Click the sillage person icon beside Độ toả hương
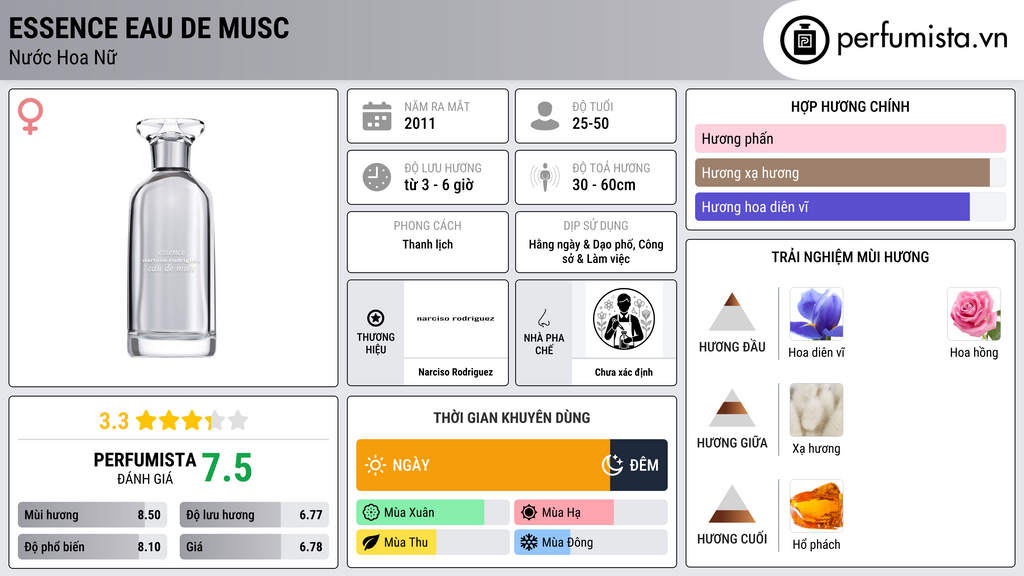 click(x=545, y=177)
